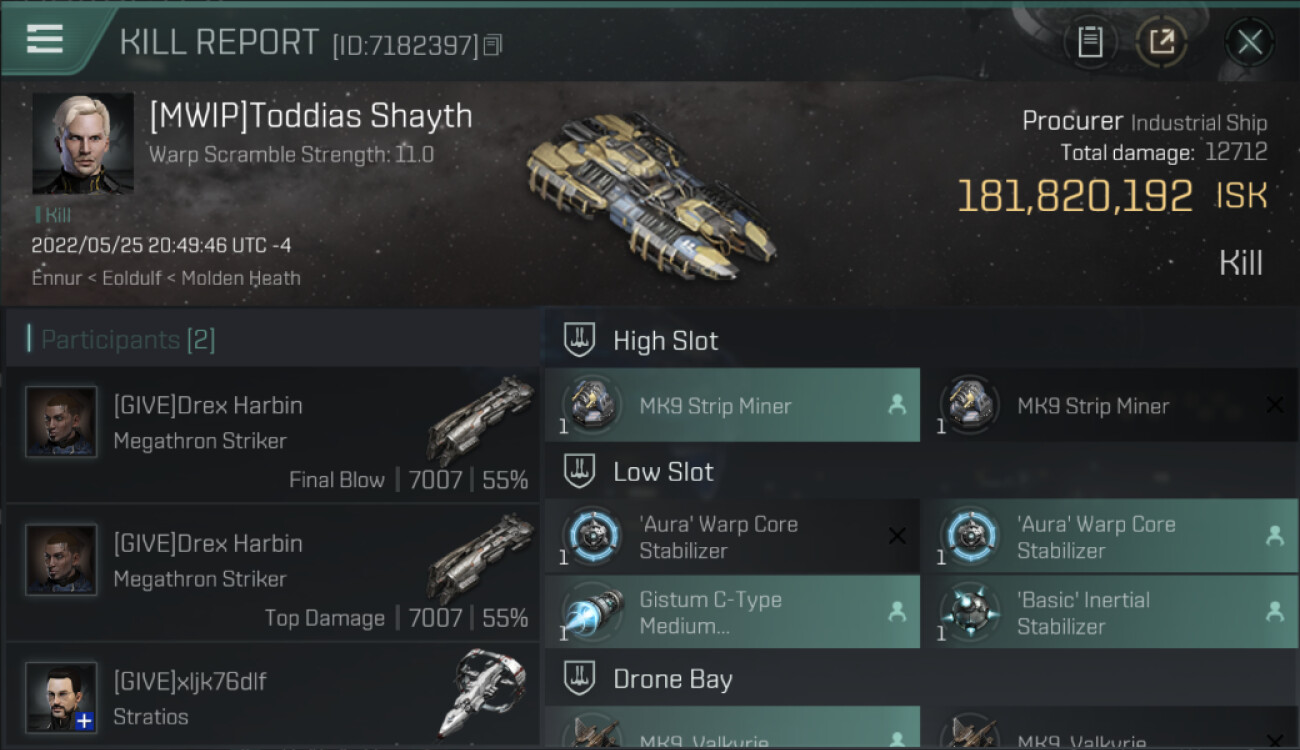This screenshot has width=1300, height=750.
Task: Open the Drex Harbin Top Damage entry
Action: 272,573
